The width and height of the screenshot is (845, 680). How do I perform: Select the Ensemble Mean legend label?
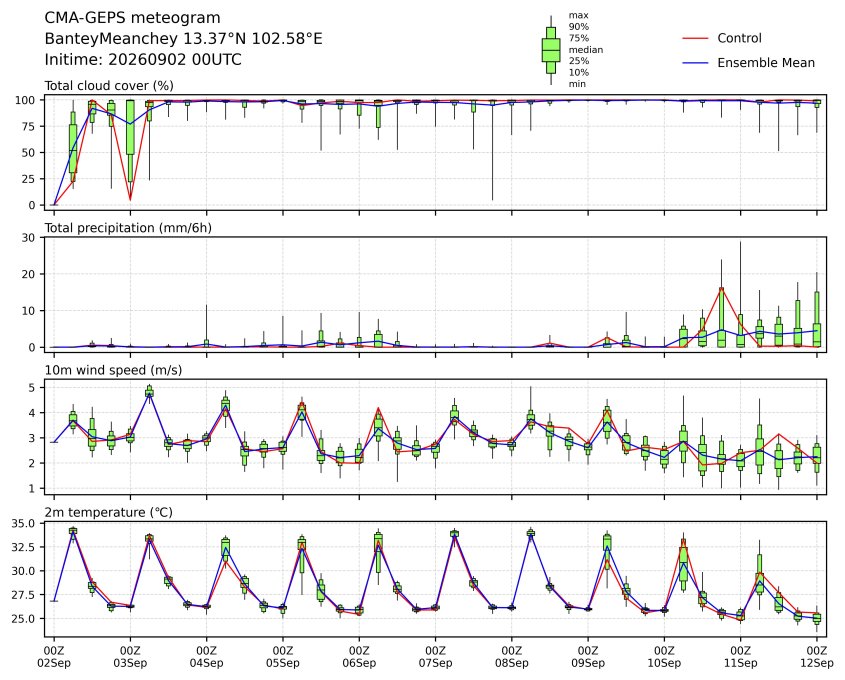(x=766, y=63)
